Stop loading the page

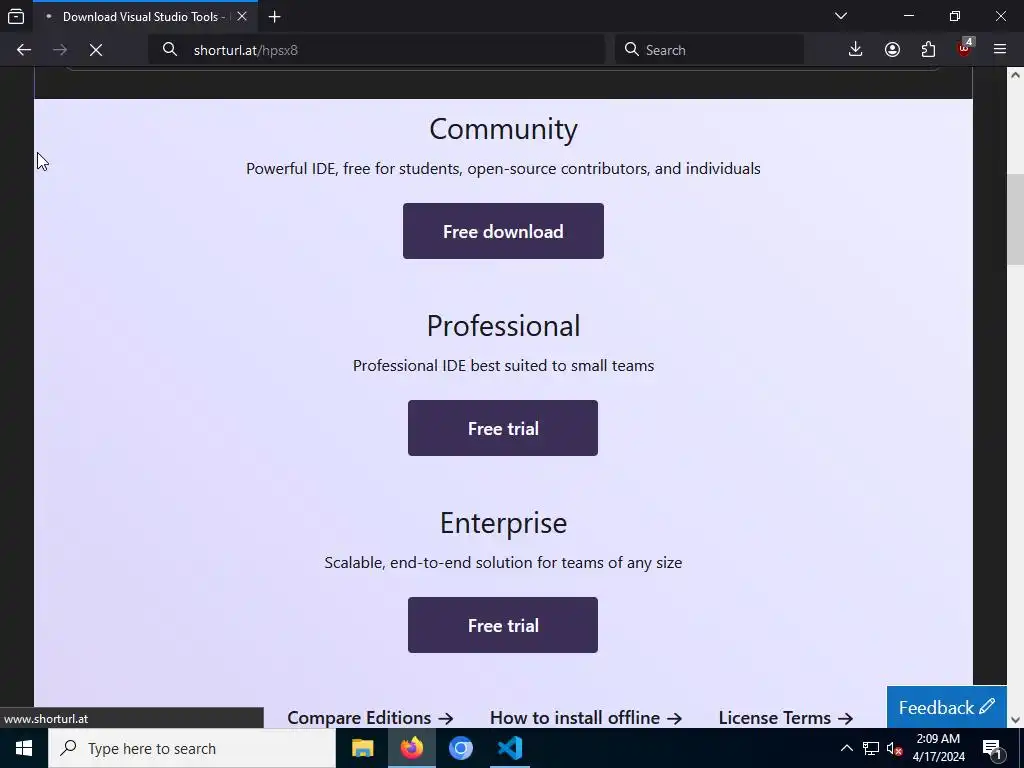coord(96,50)
